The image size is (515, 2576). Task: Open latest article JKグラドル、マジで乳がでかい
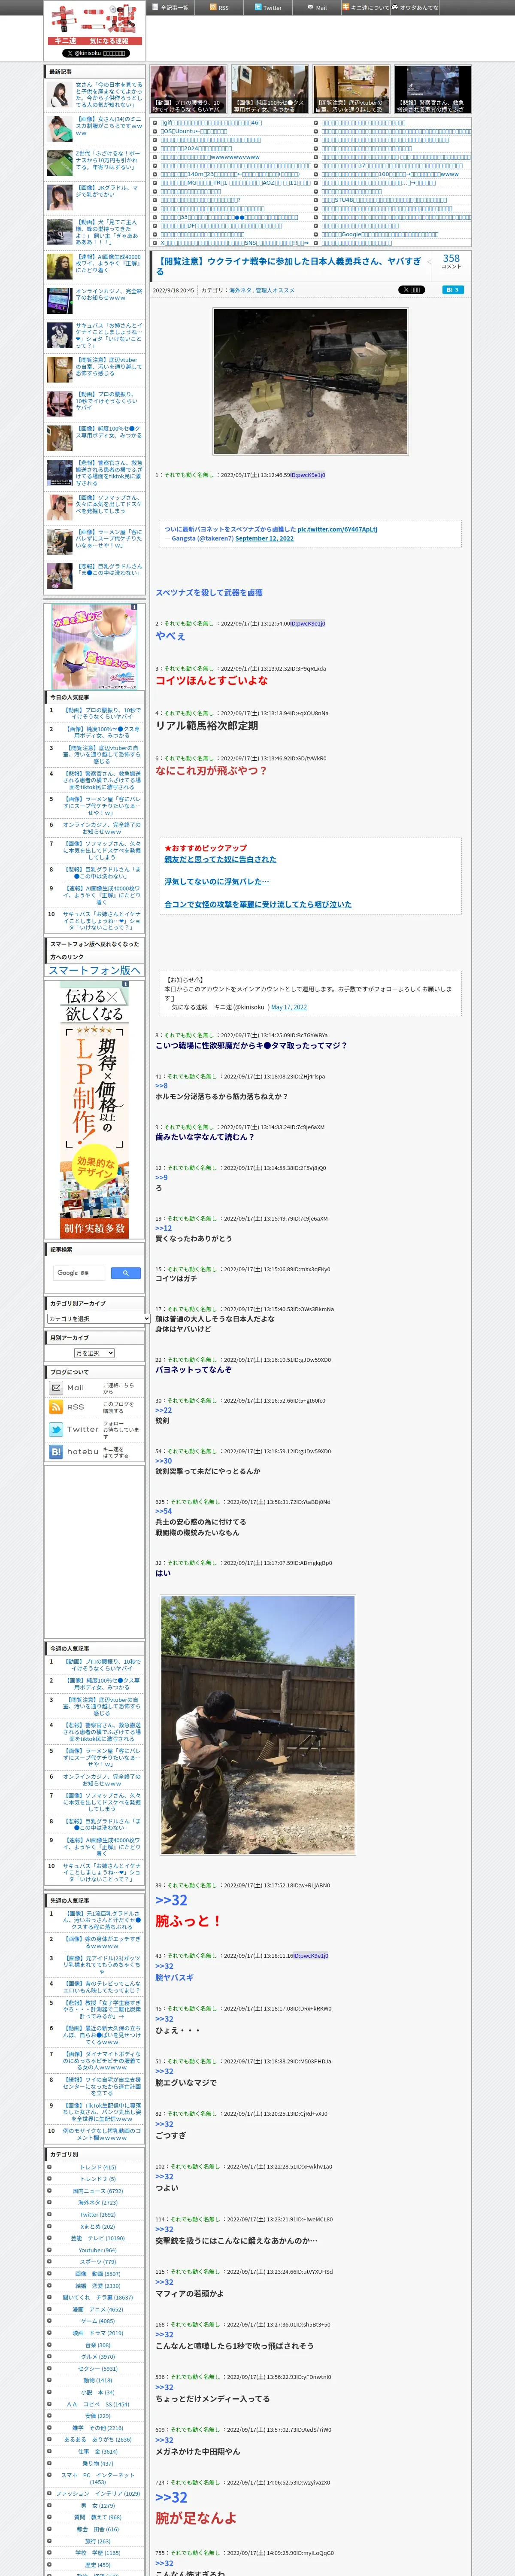109,191
